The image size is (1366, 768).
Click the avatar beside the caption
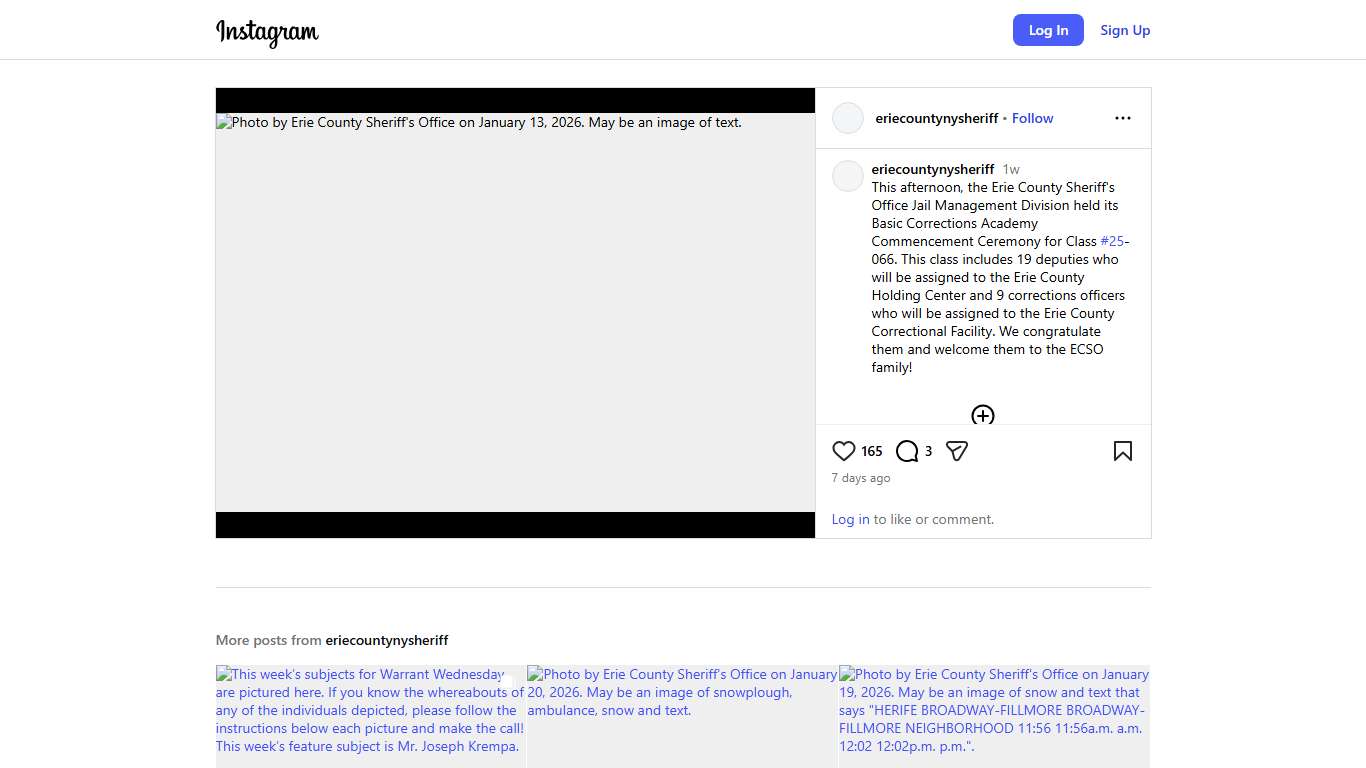pyautogui.click(x=848, y=176)
